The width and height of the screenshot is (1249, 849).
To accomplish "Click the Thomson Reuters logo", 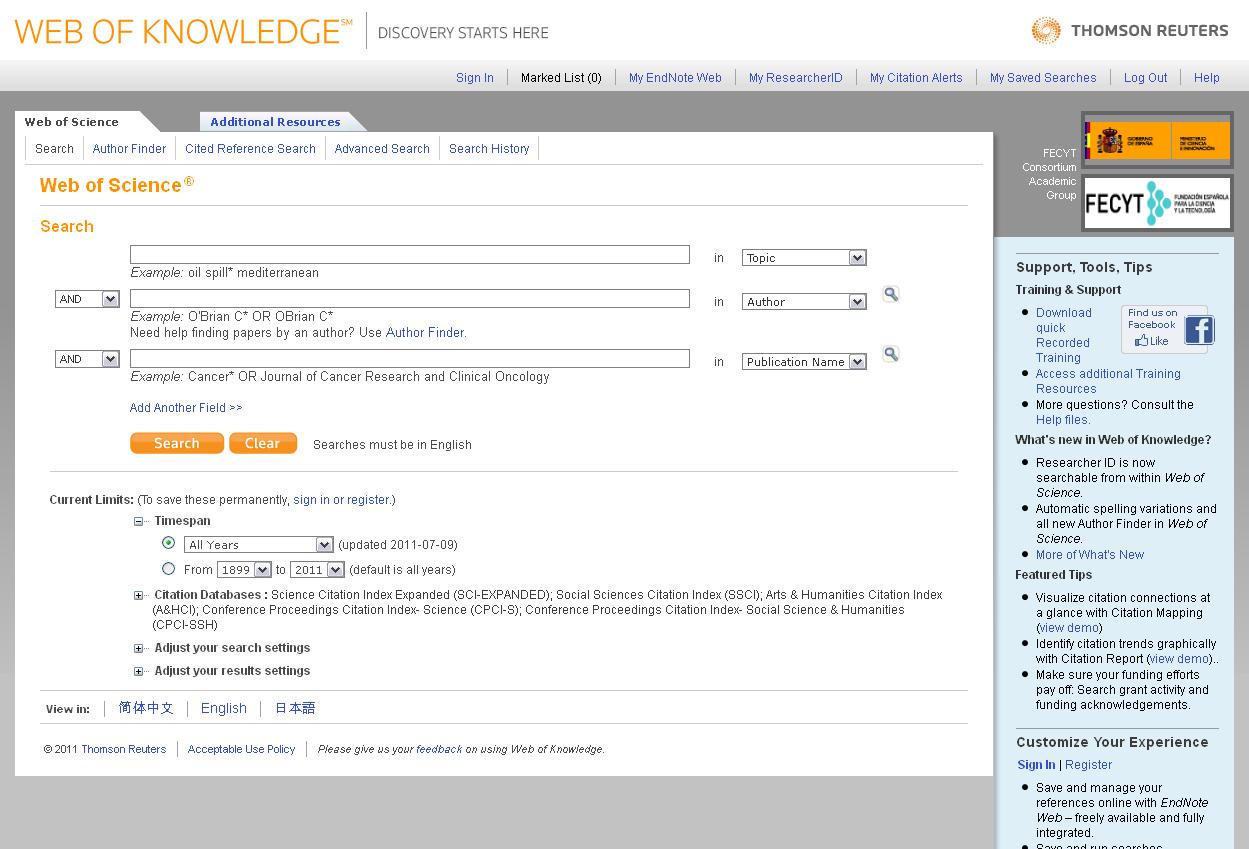I will (1130, 30).
